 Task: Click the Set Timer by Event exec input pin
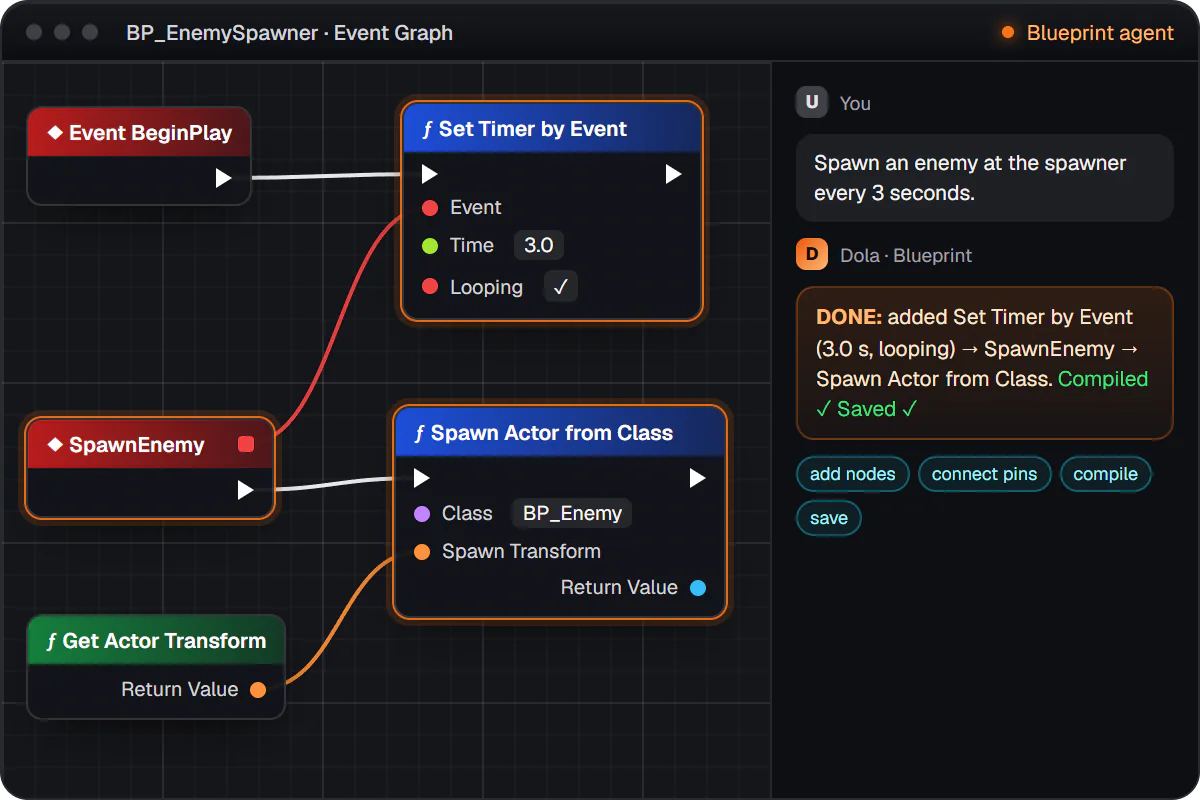(429, 174)
